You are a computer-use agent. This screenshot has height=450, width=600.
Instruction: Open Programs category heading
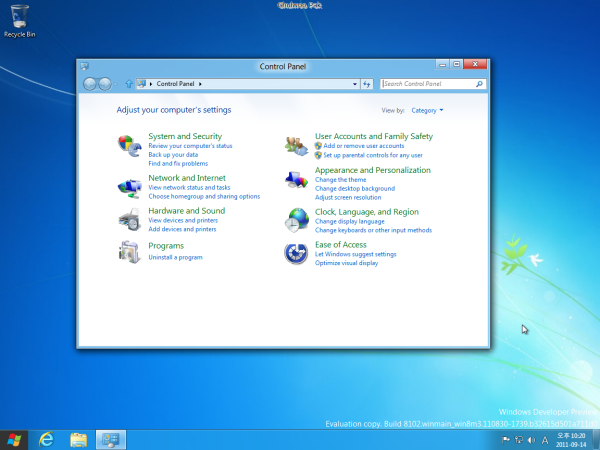click(x=166, y=246)
